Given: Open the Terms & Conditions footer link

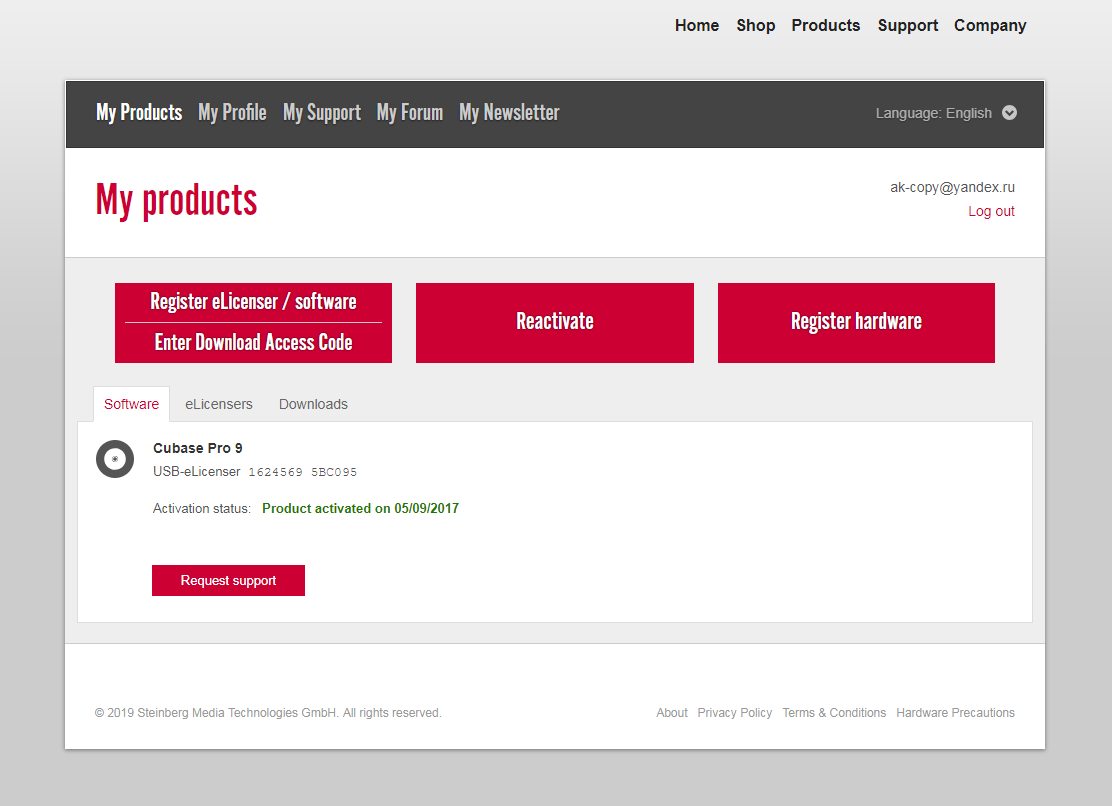Looking at the screenshot, I should 834,712.
